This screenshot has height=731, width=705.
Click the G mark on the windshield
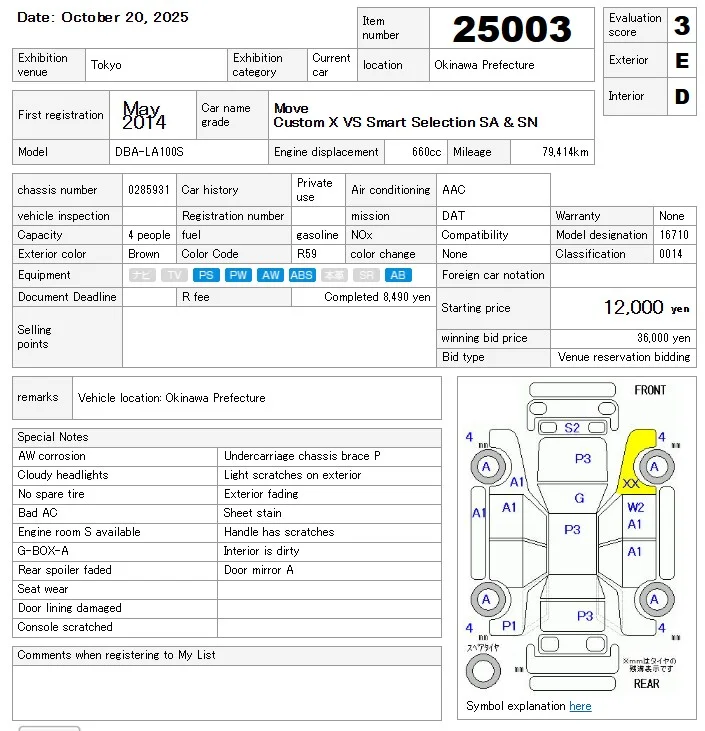[x=578, y=498]
